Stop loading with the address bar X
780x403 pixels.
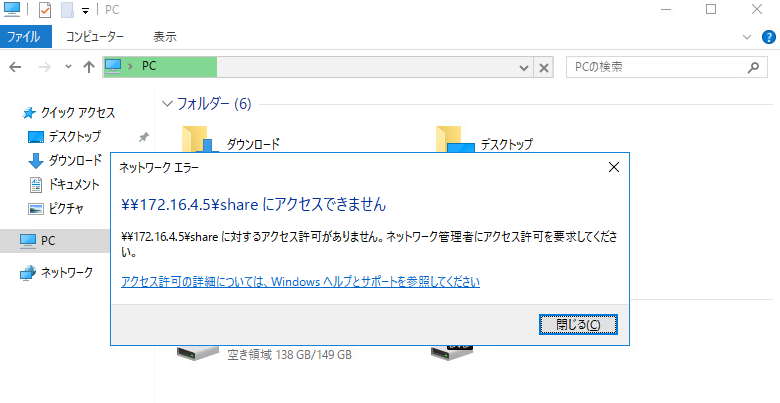544,68
